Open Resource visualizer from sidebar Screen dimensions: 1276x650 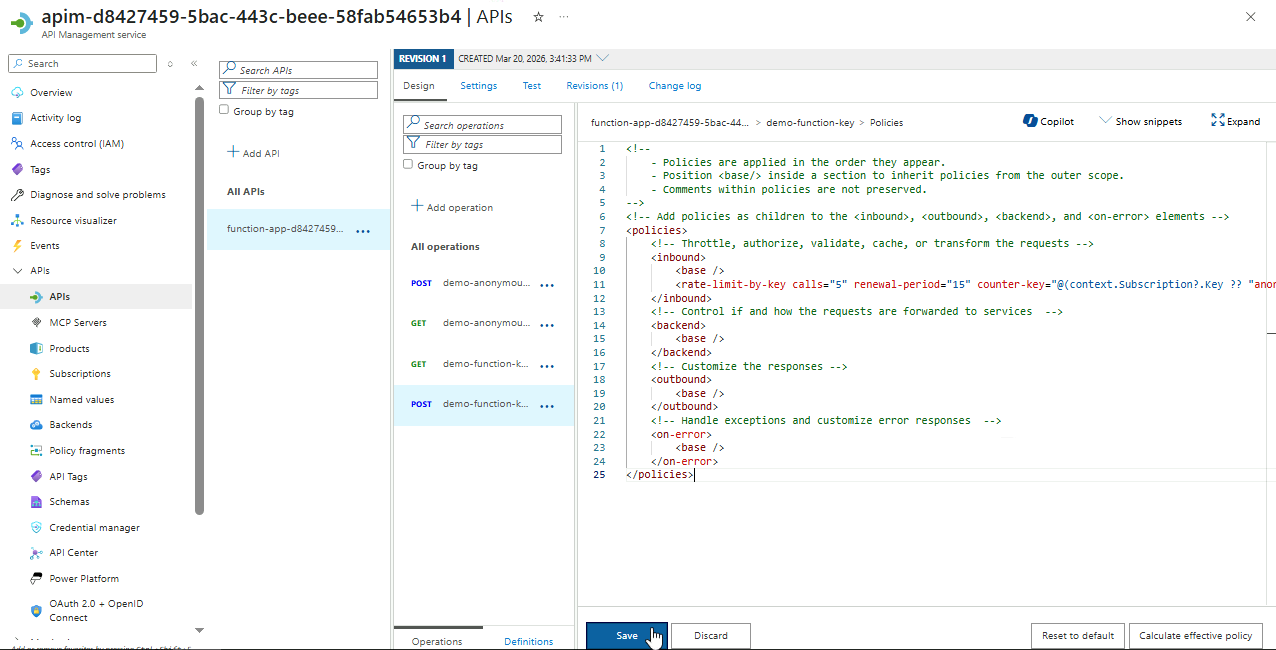tap(73, 220)
